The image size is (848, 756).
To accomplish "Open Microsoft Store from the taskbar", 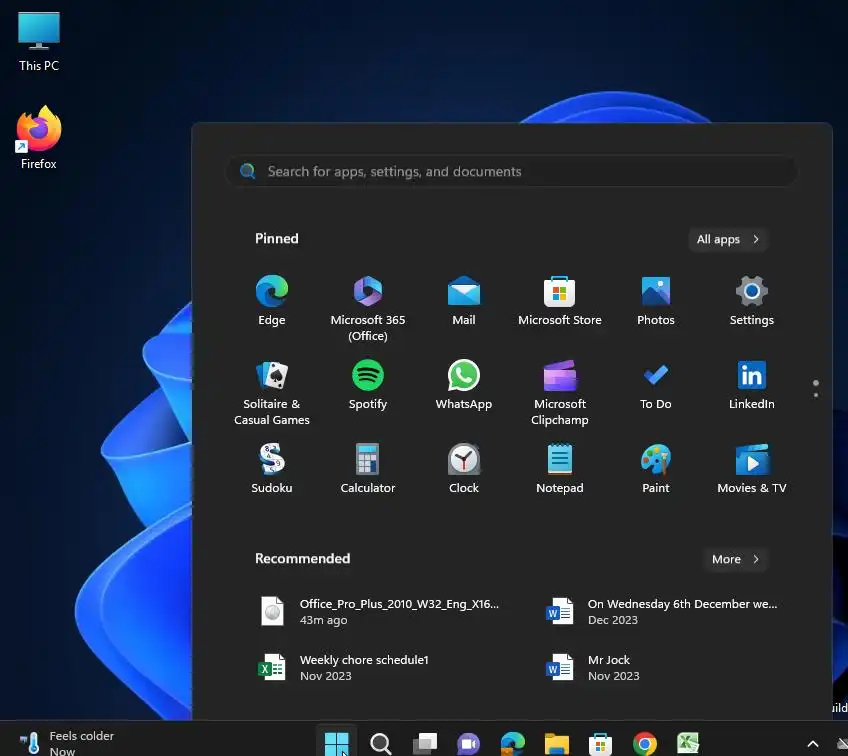I will 600,744.
